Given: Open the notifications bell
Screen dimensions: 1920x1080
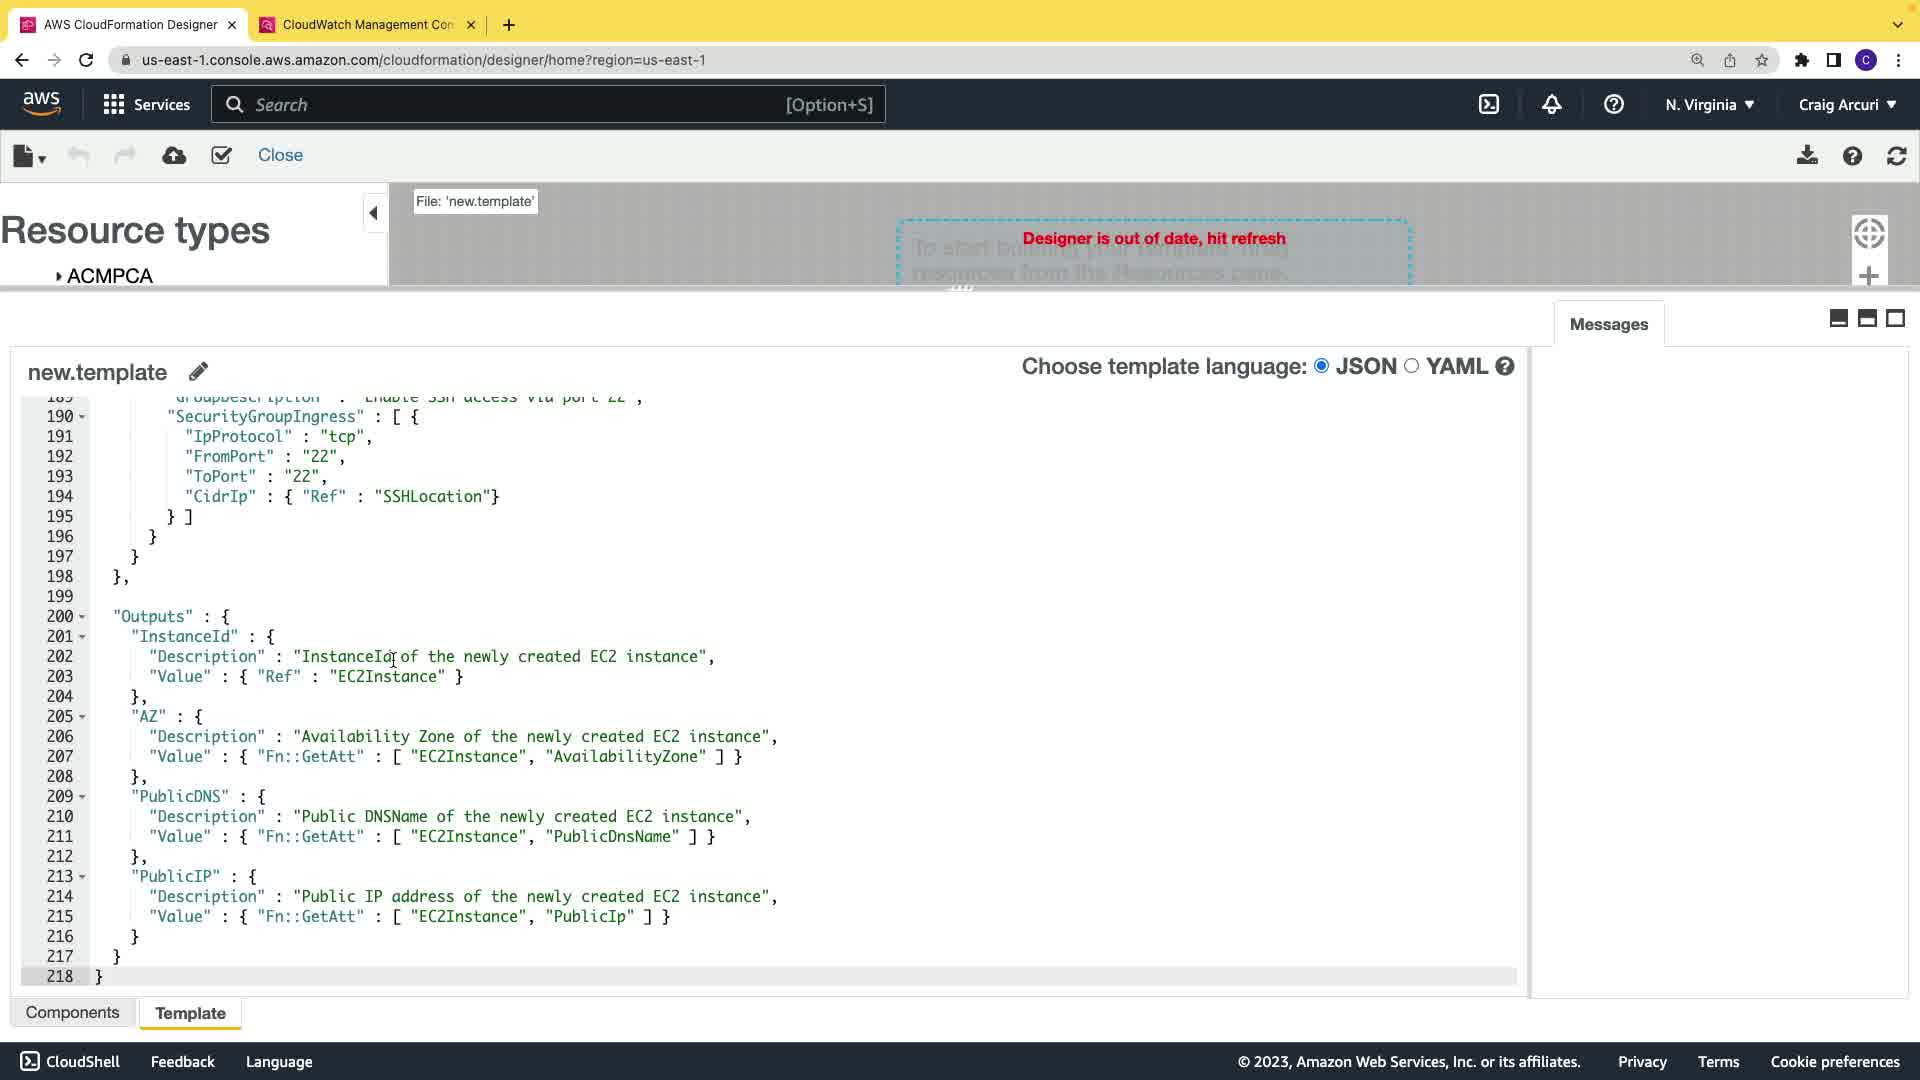Looking at the screenshot, I should click(1551, 104).
